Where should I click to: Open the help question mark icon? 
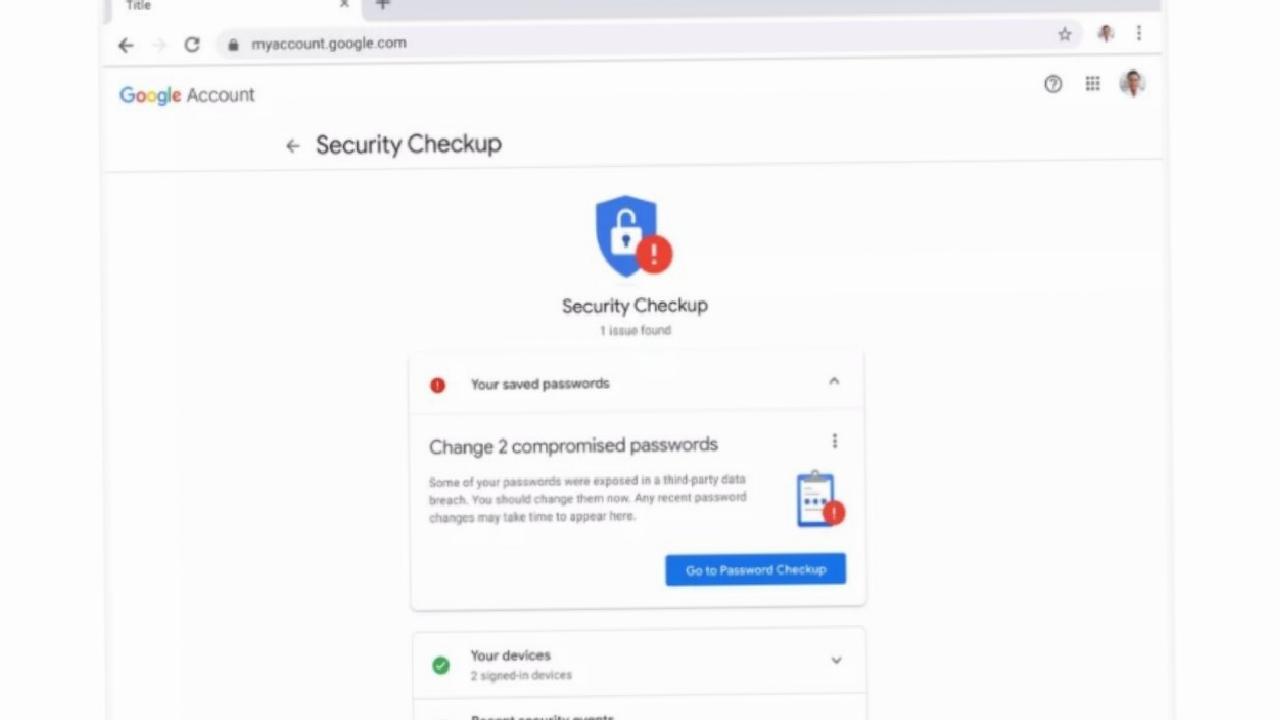point(1053,84)
